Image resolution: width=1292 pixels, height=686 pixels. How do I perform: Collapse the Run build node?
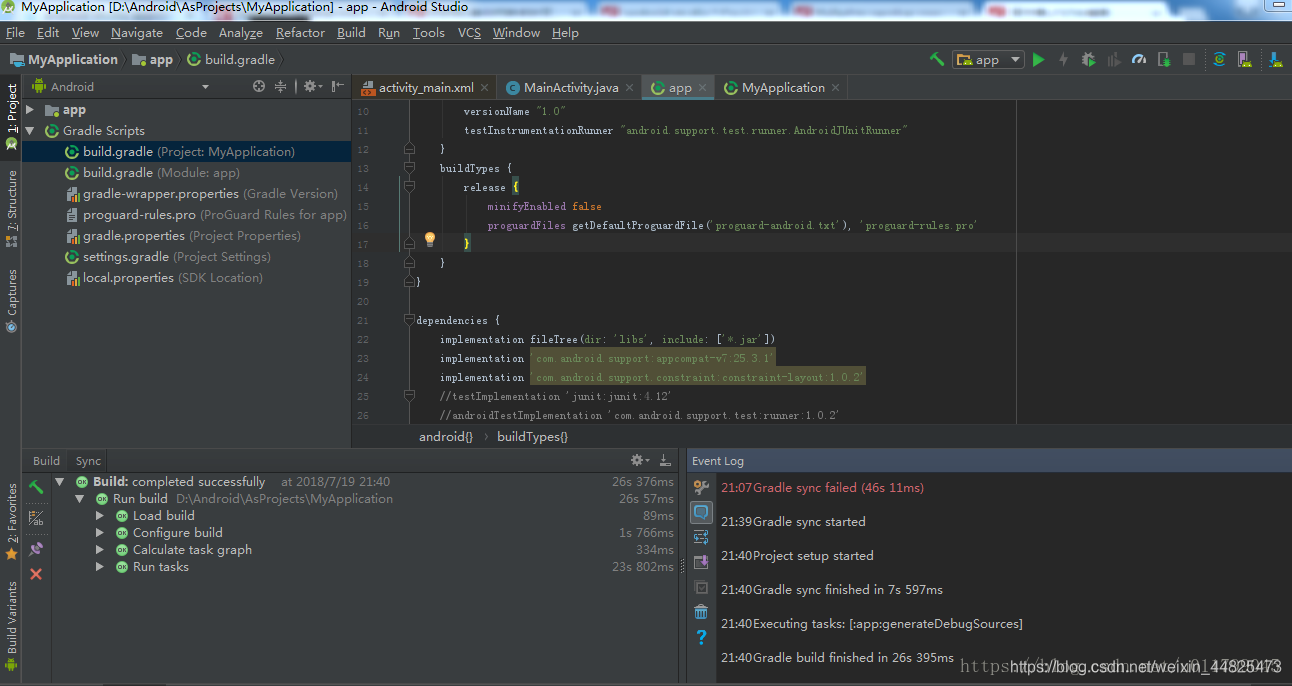pos(80,499)
